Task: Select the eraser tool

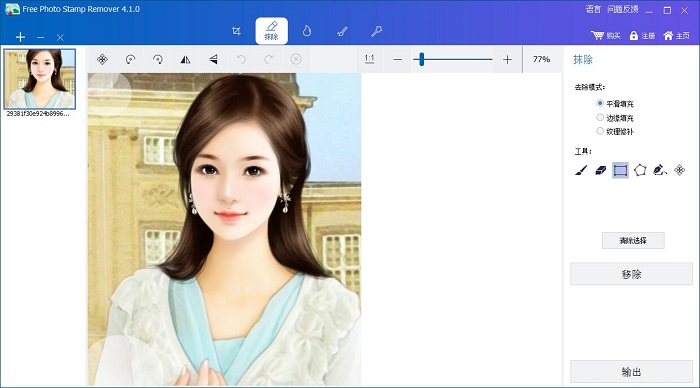Action: tap(601, 170)
